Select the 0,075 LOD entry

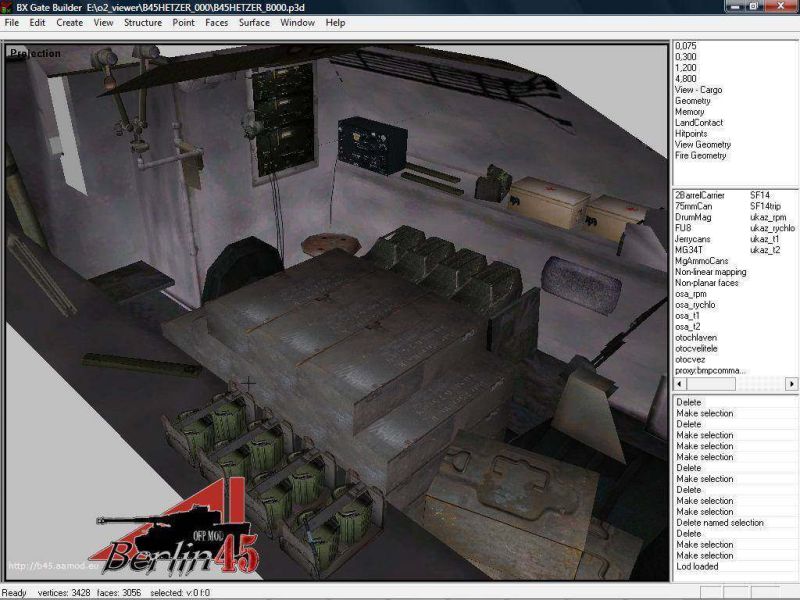[x=686, y=46]
